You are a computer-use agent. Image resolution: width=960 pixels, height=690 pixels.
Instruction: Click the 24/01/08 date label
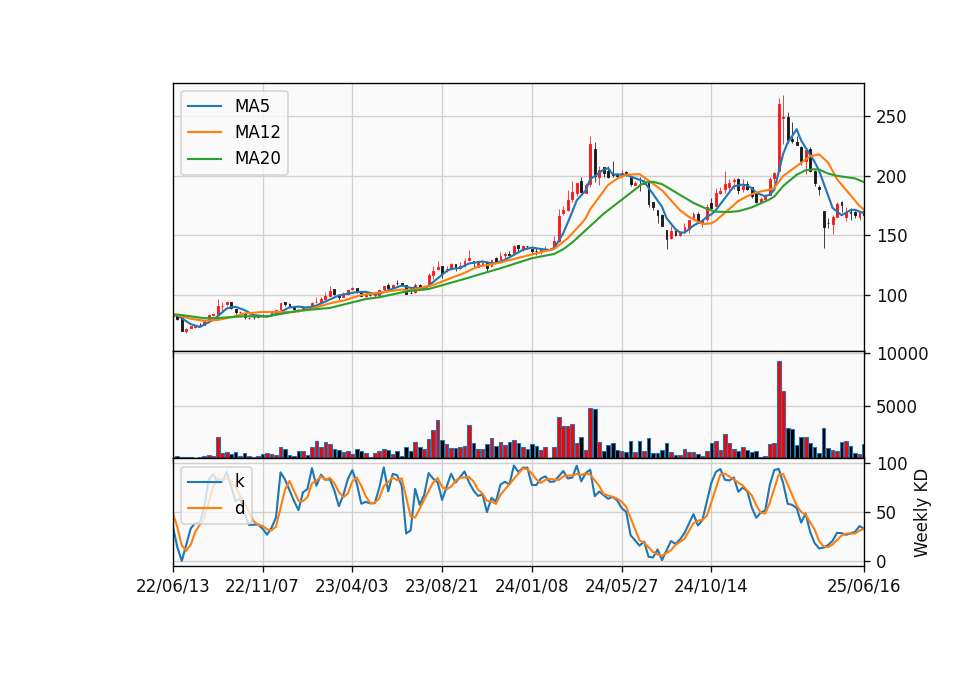531,586
